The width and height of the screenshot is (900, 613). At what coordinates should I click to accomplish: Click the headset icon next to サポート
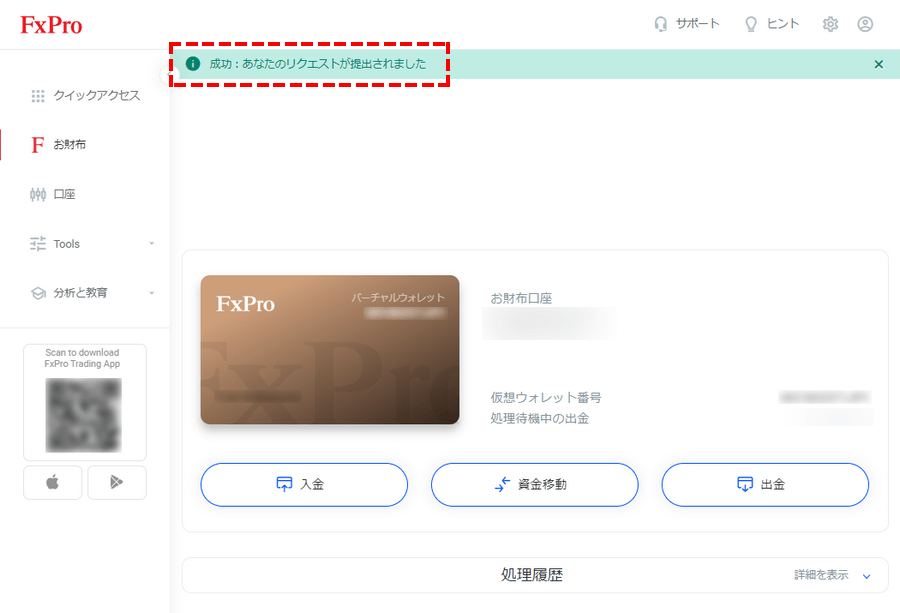(661, 24)
